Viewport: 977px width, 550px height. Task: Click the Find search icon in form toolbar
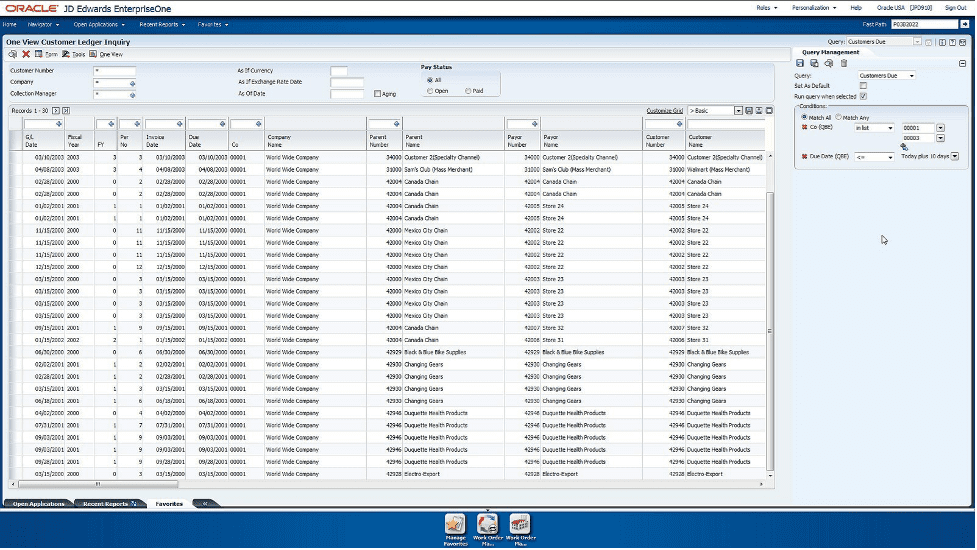click(x=13, y=54)
